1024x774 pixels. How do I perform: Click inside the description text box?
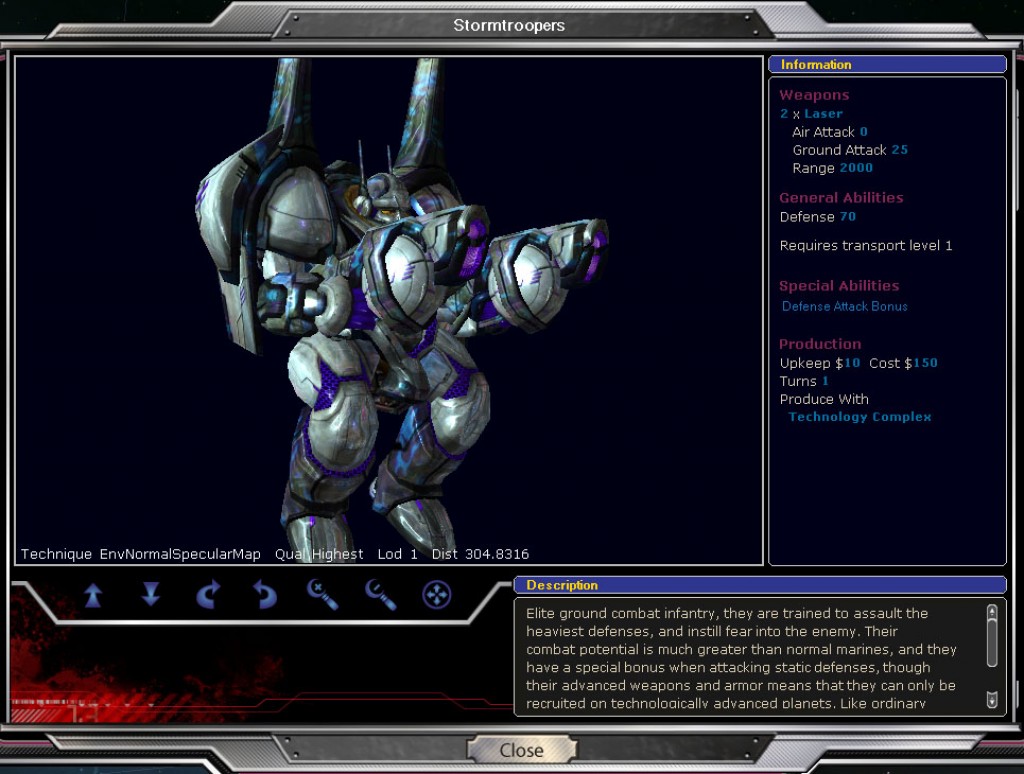745,657
